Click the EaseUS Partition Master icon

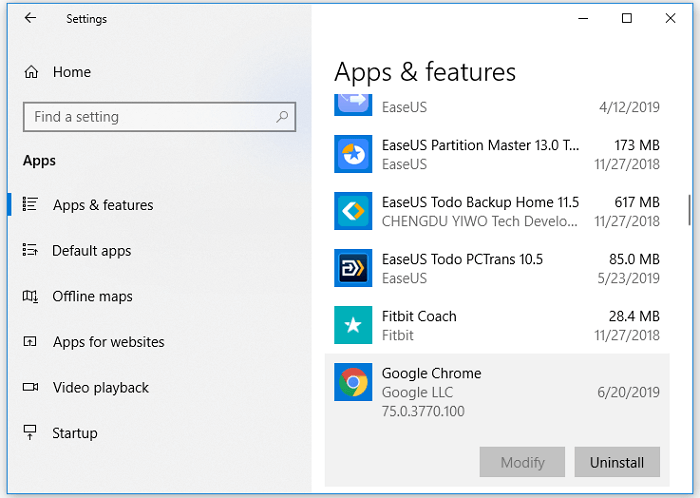coord(353,154)
